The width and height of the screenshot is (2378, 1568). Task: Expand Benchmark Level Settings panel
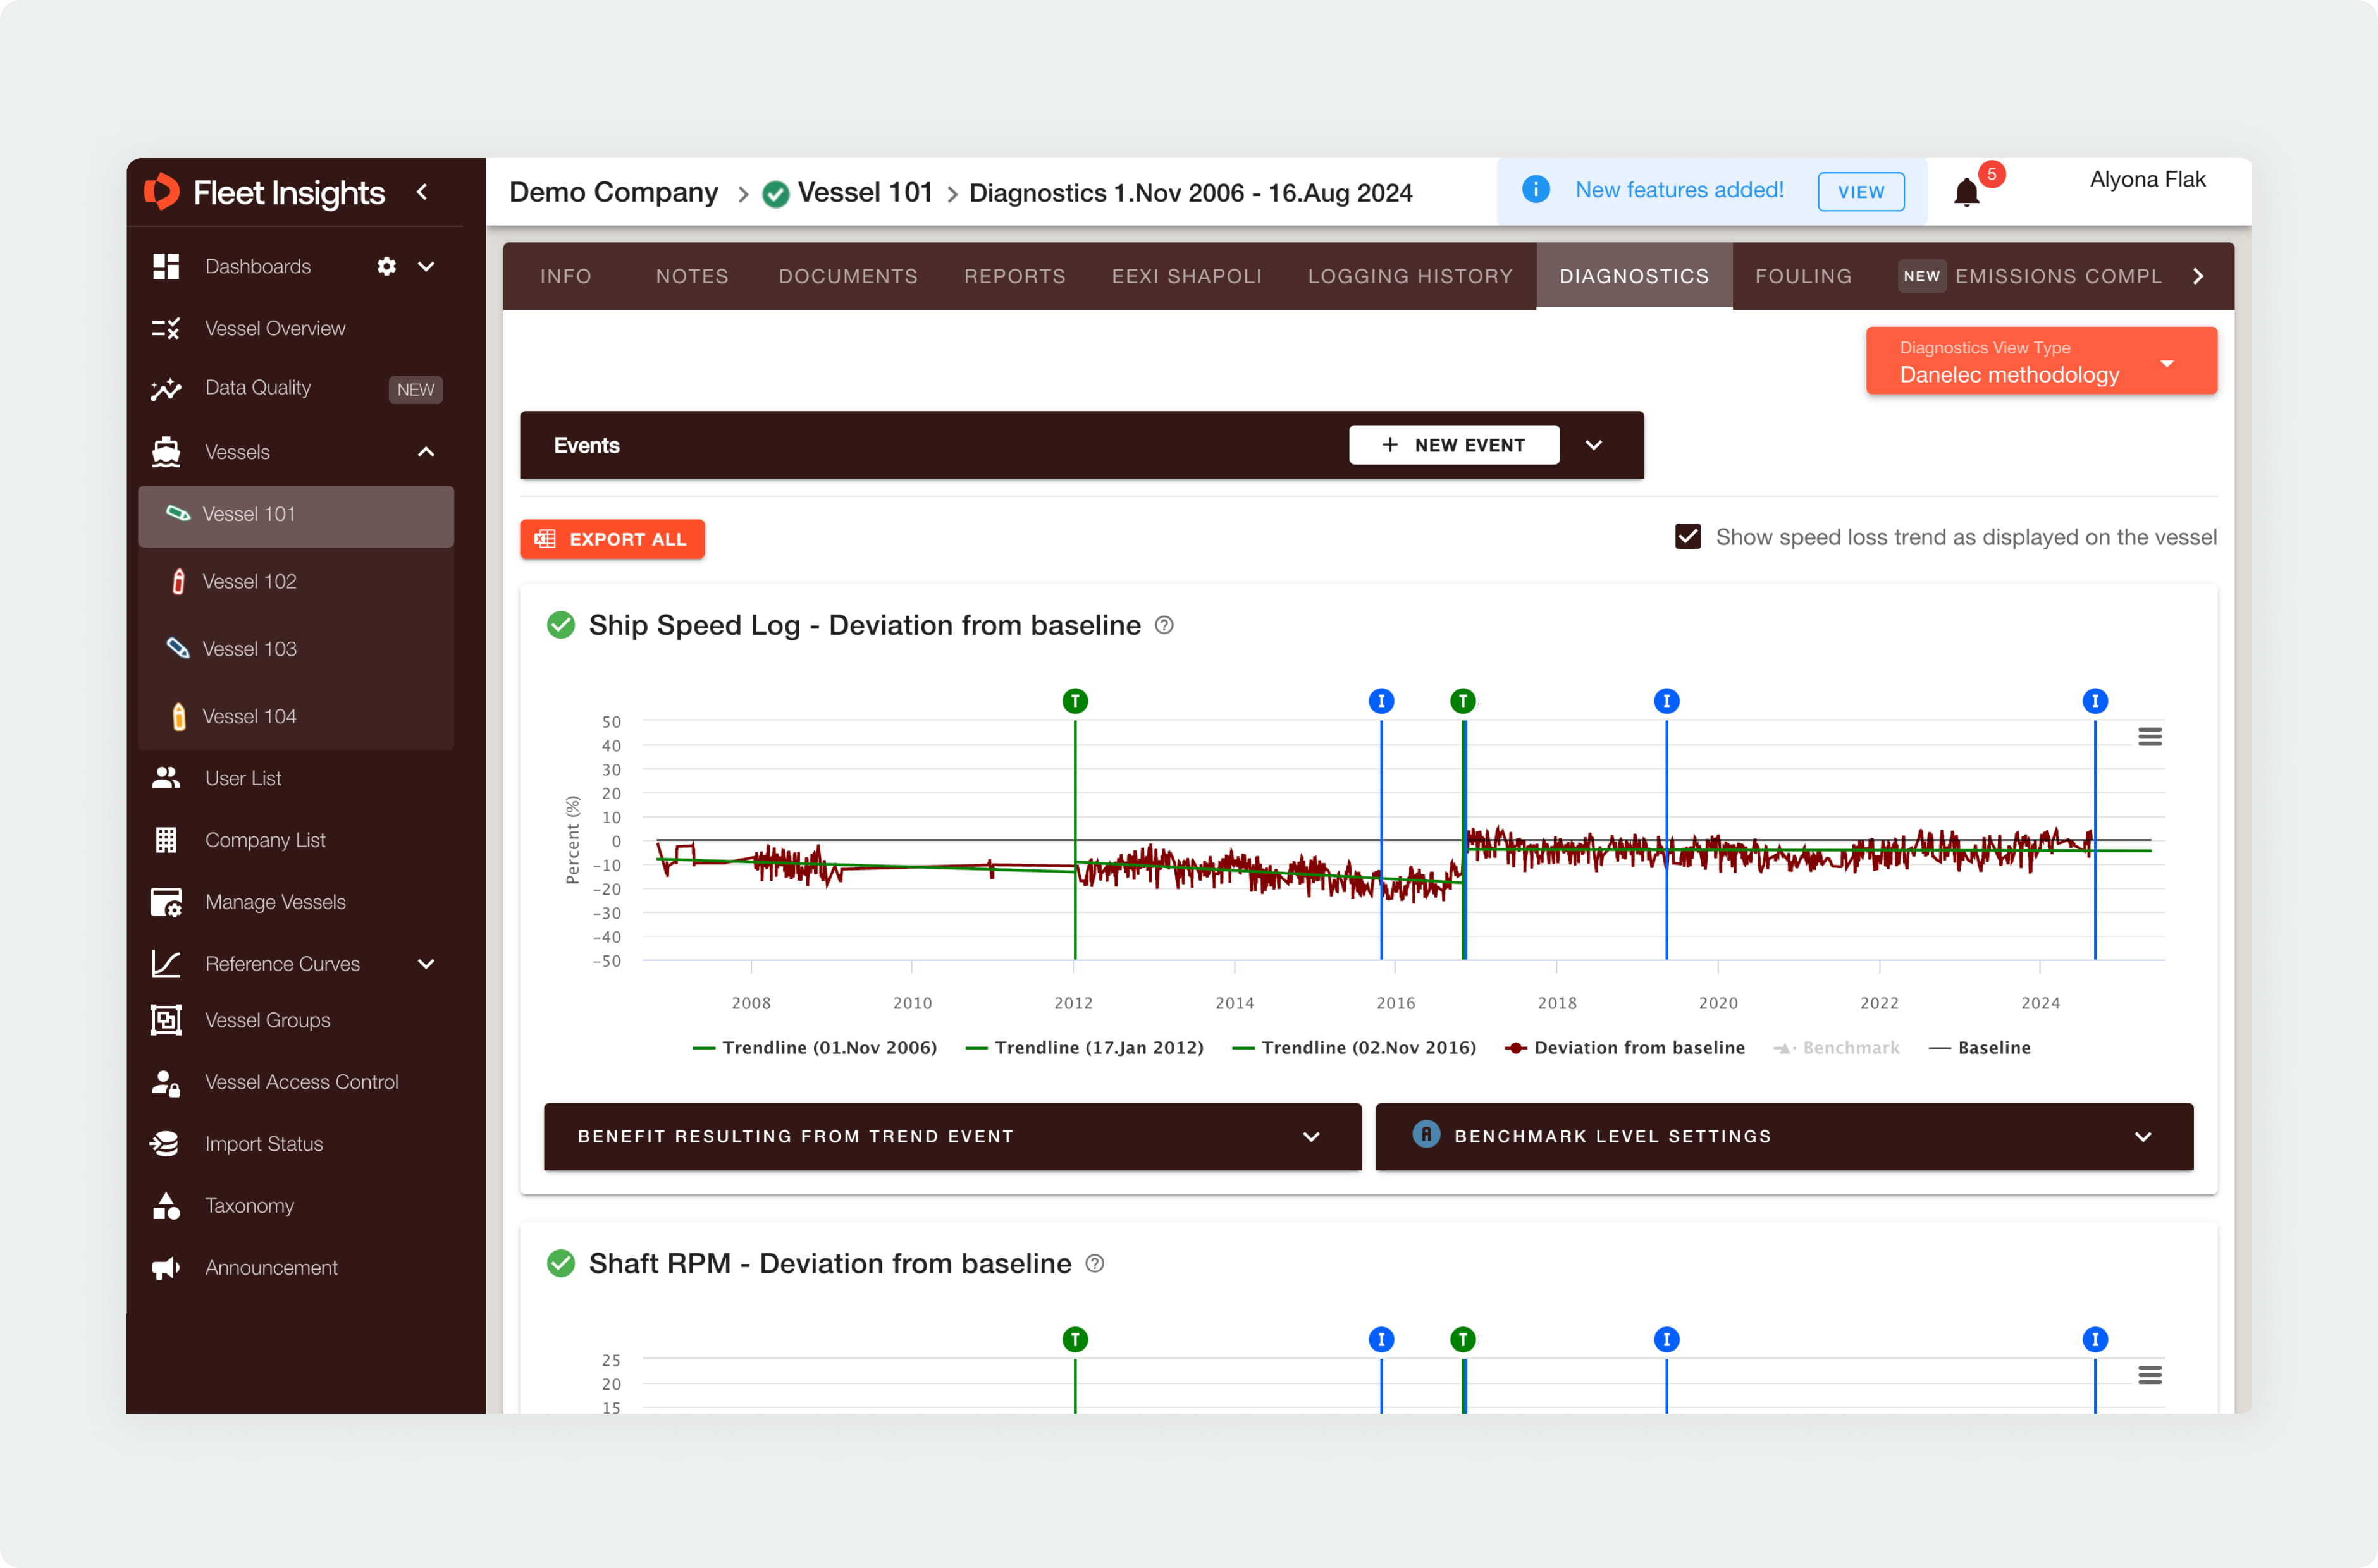(x=1784, y=1136)
